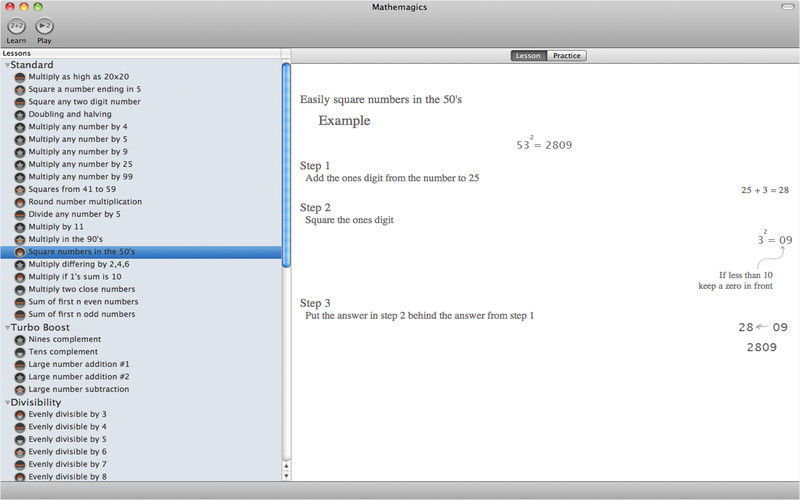This screenshot has height=500, width=800.
Task: Click the toolbar toggle pill button in title bar
Action: pyautogui.click(x=788, y=7)
